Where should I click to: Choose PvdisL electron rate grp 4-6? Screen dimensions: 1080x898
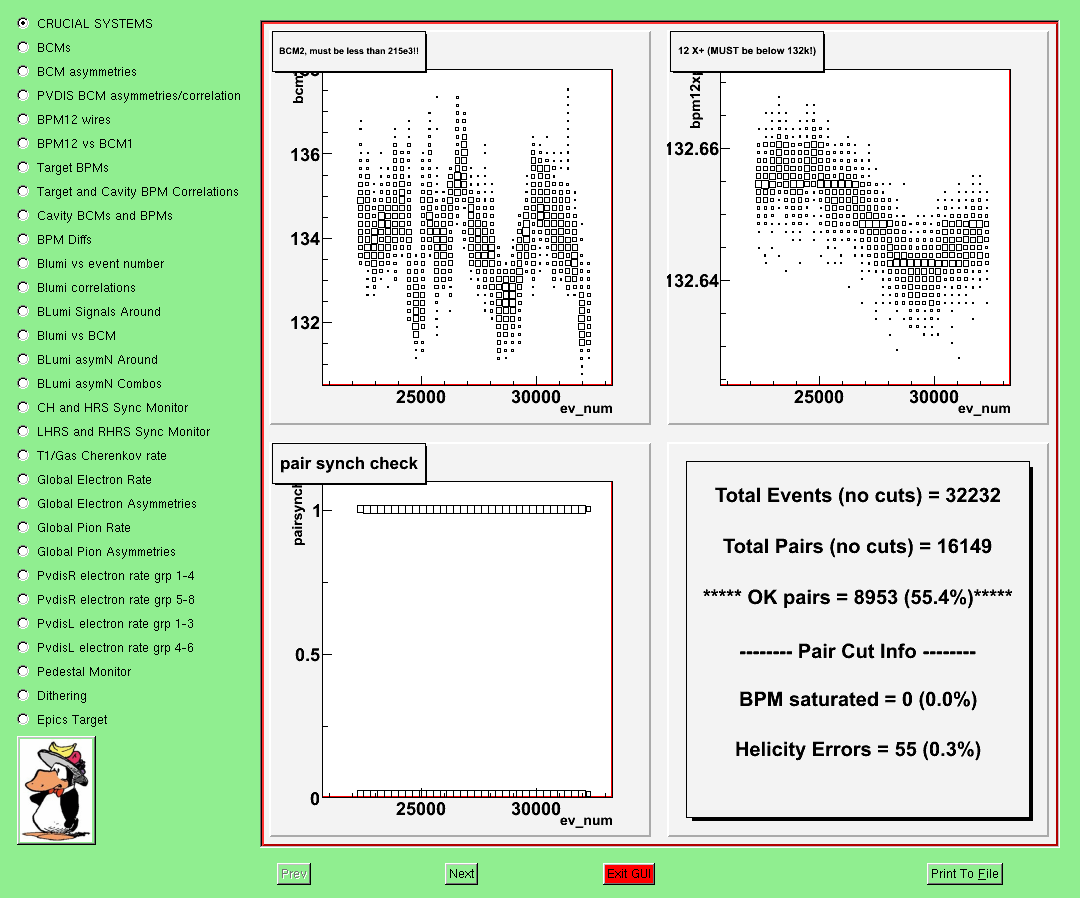23,647
